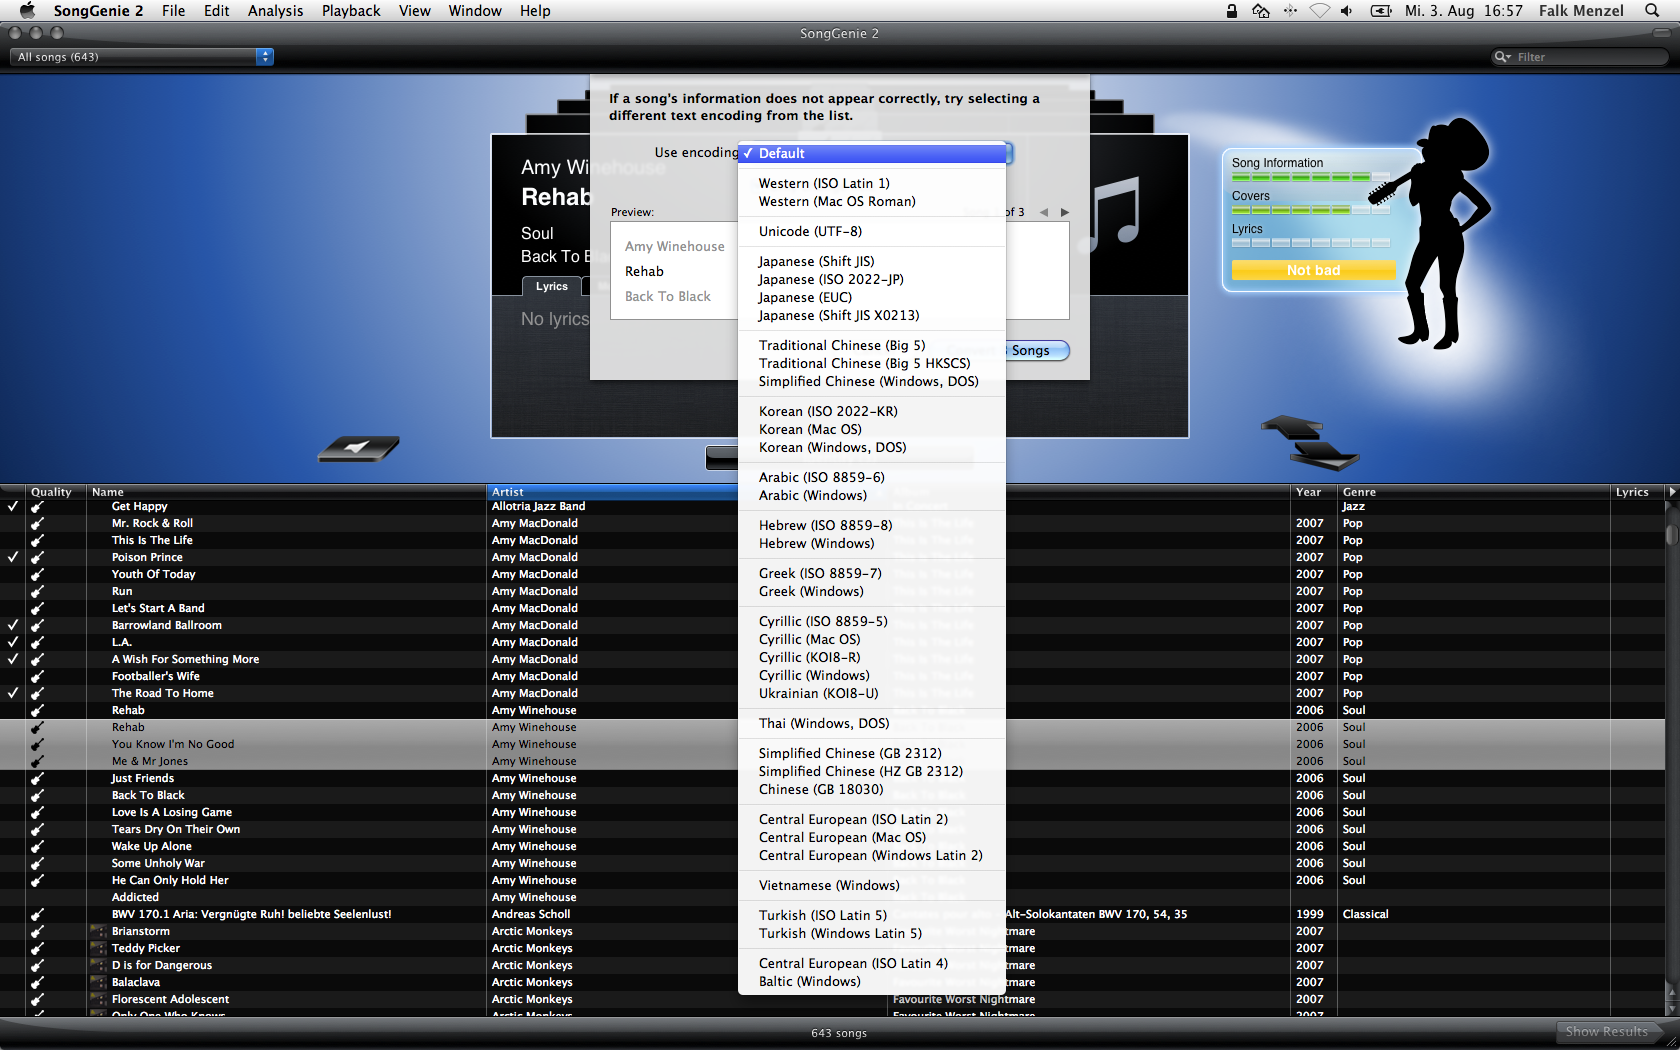Sort by the Year column header
This screenshot has width=1680, height=1050.
pos(1314,492)
